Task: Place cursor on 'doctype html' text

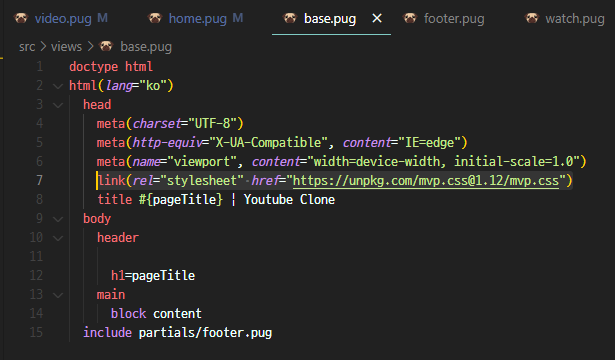Action: pos(111,67)
